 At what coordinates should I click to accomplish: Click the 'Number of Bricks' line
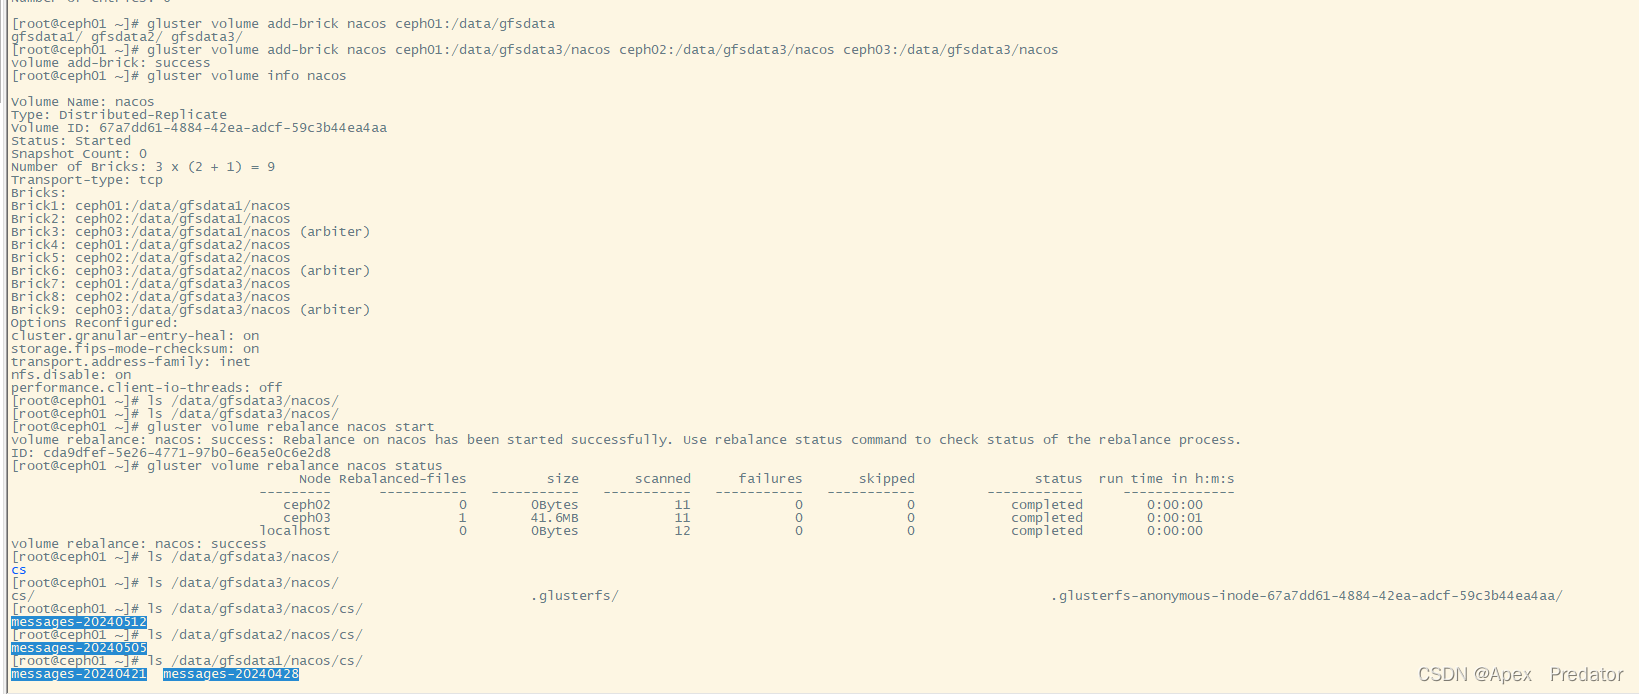coord(143,167)
